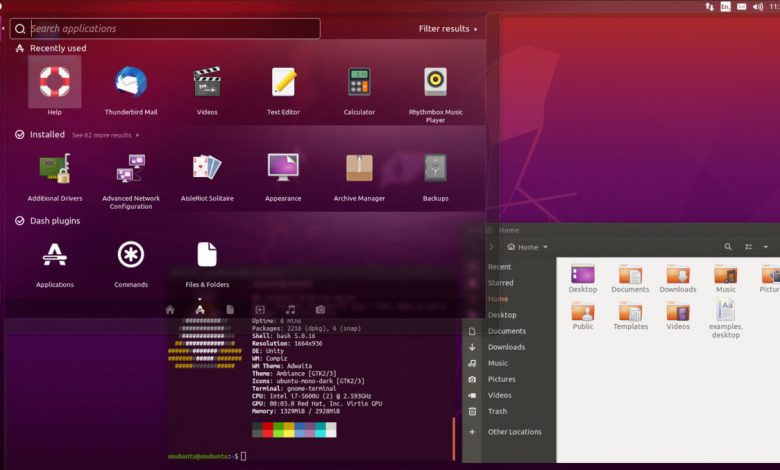Select Documents in Files sidebar
Image resolution: width=780 pixels, height=470 pixels.
click(x=506, y=331)
